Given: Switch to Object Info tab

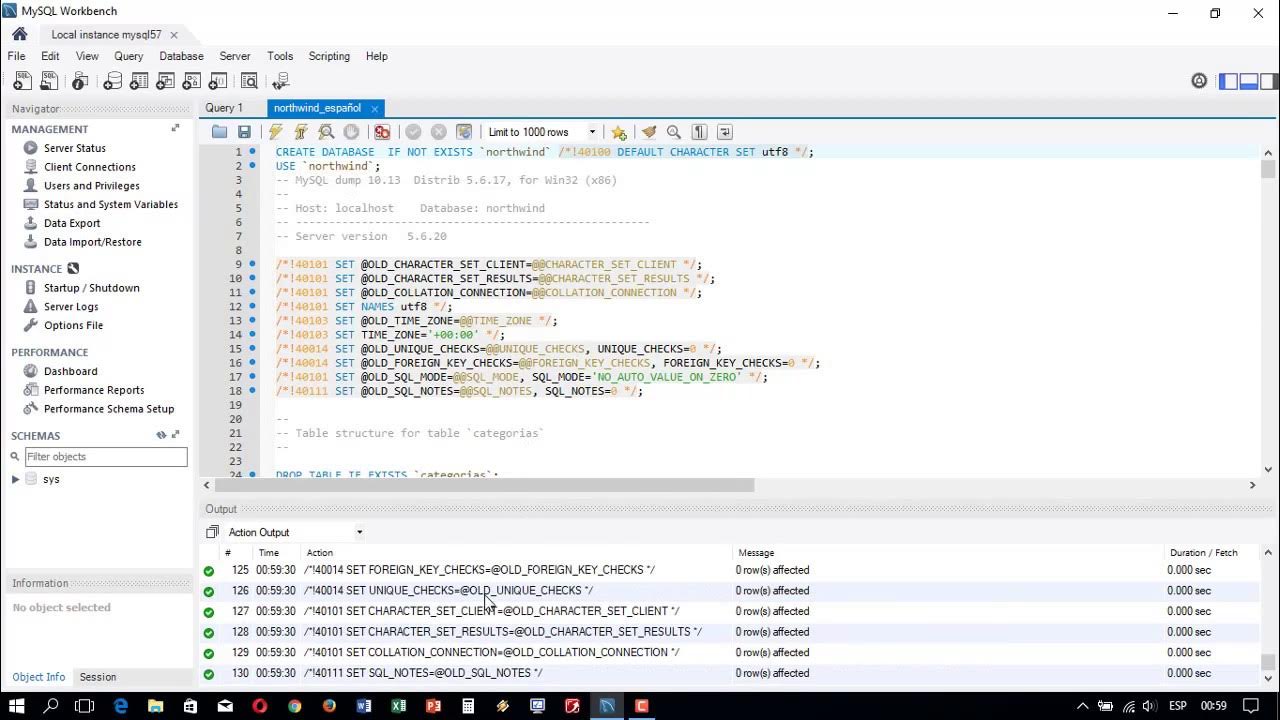Looking at the screenshot, I should tap(39, 677).
